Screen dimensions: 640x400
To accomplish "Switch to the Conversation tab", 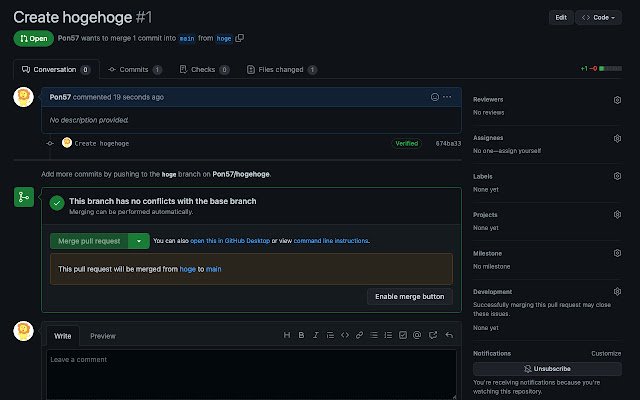I will point(56,69).
